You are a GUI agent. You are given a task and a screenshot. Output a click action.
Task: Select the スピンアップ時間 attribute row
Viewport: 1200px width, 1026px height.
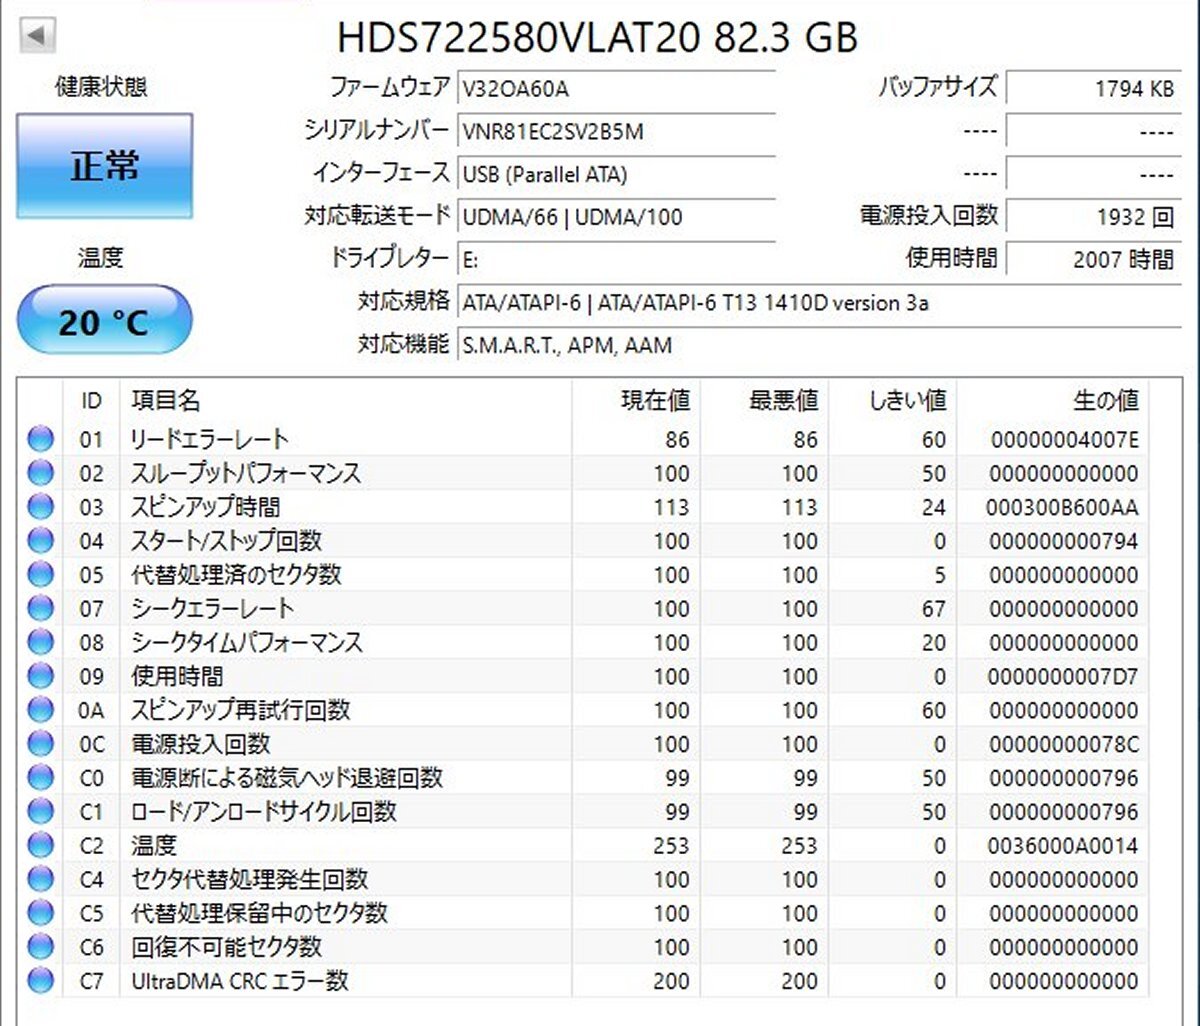(584, 507)
